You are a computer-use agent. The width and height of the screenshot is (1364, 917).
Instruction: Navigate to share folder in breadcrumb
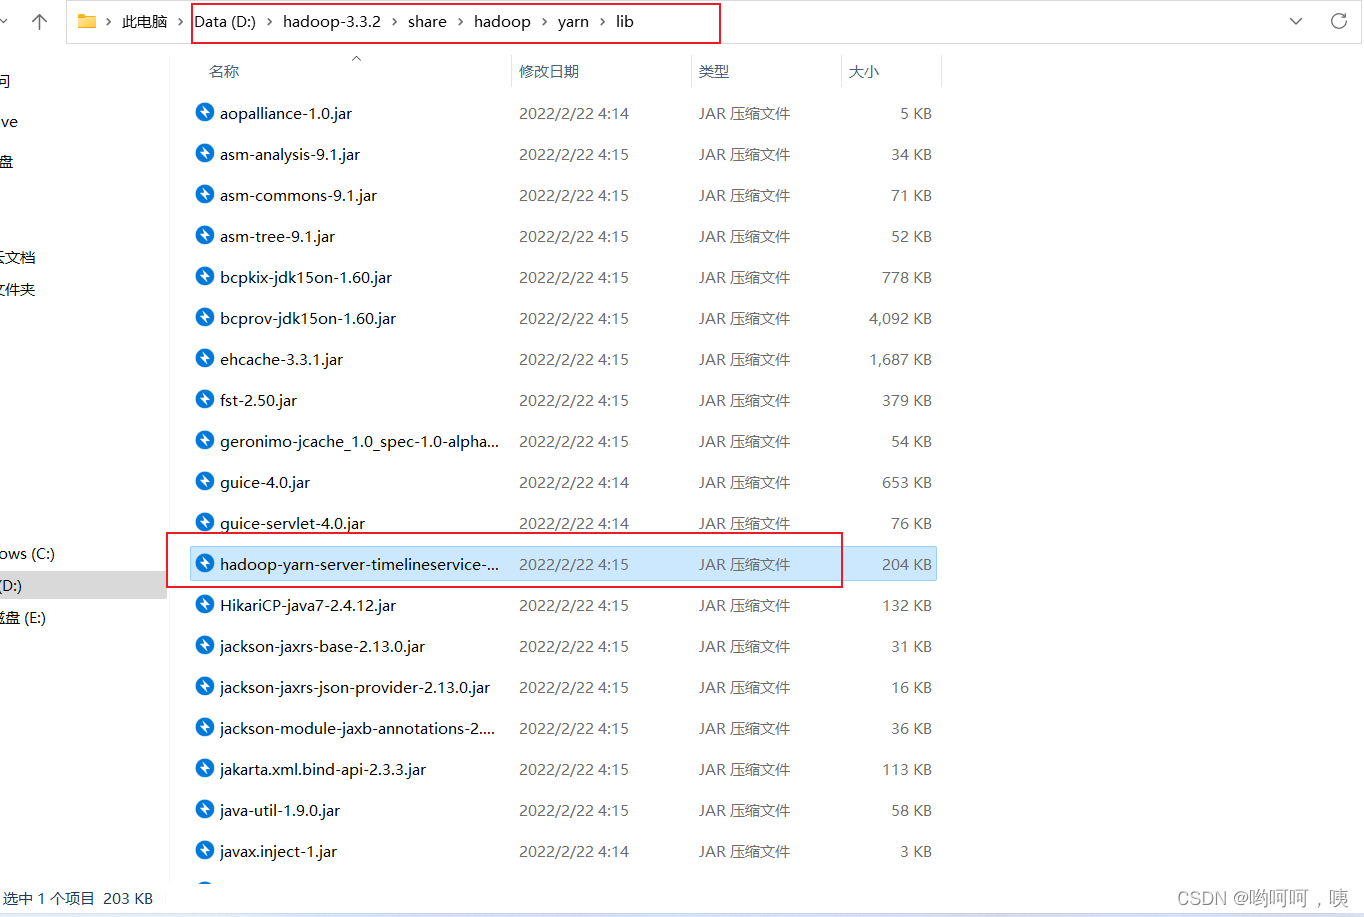[x=427, y=22]
